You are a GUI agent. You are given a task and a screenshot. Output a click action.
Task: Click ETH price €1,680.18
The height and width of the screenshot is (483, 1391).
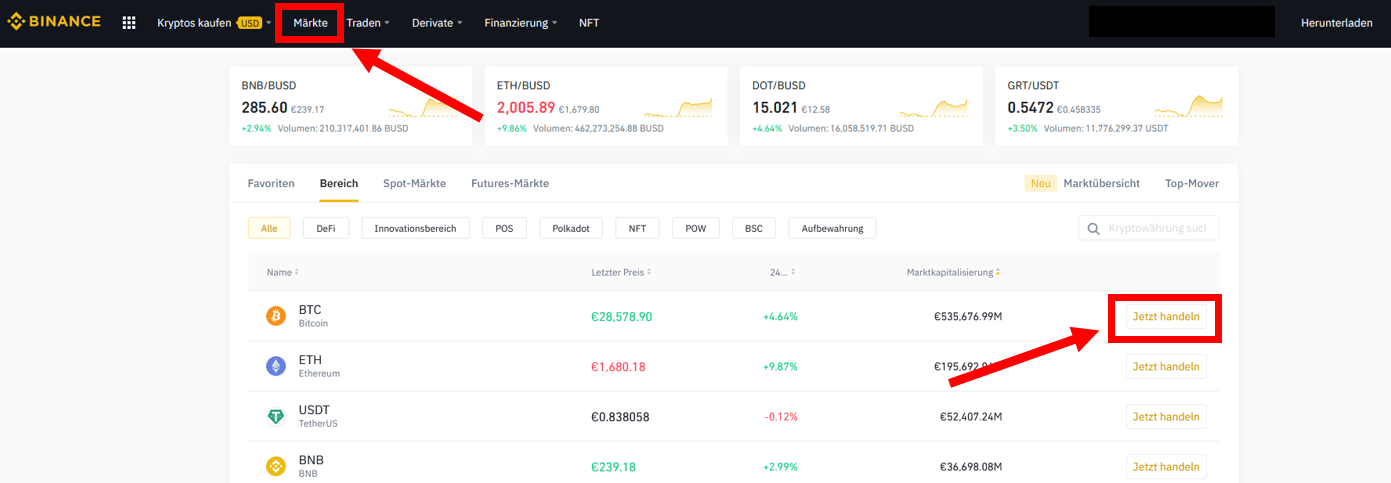click(x=618, y=366)
